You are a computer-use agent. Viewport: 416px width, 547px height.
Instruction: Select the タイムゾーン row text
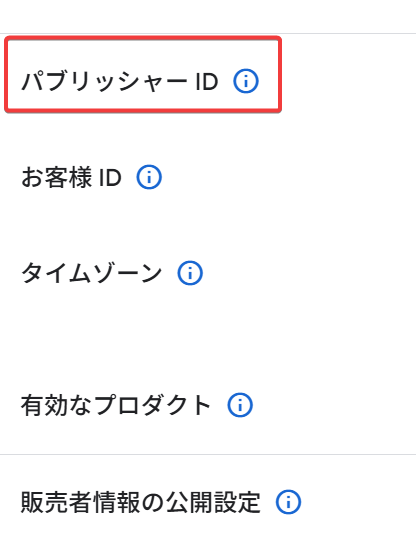[91, 273]
